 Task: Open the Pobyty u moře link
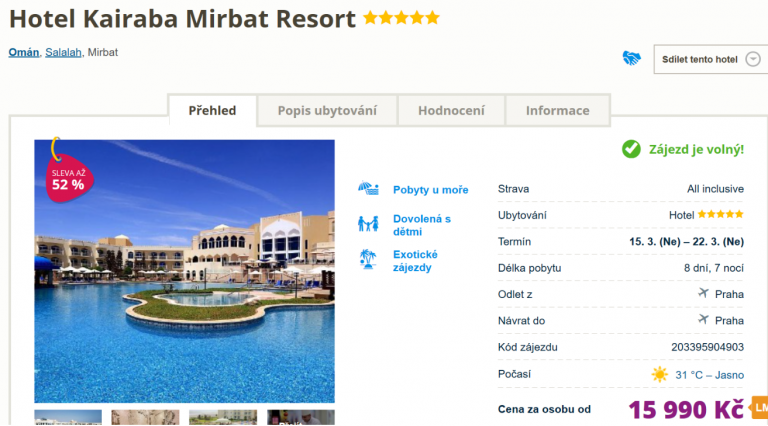(x=431, y=190)
